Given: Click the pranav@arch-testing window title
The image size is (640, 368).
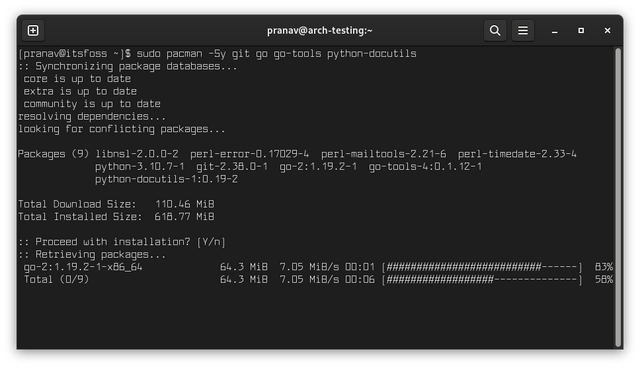Looking at the screenshot, I should 320,31.
